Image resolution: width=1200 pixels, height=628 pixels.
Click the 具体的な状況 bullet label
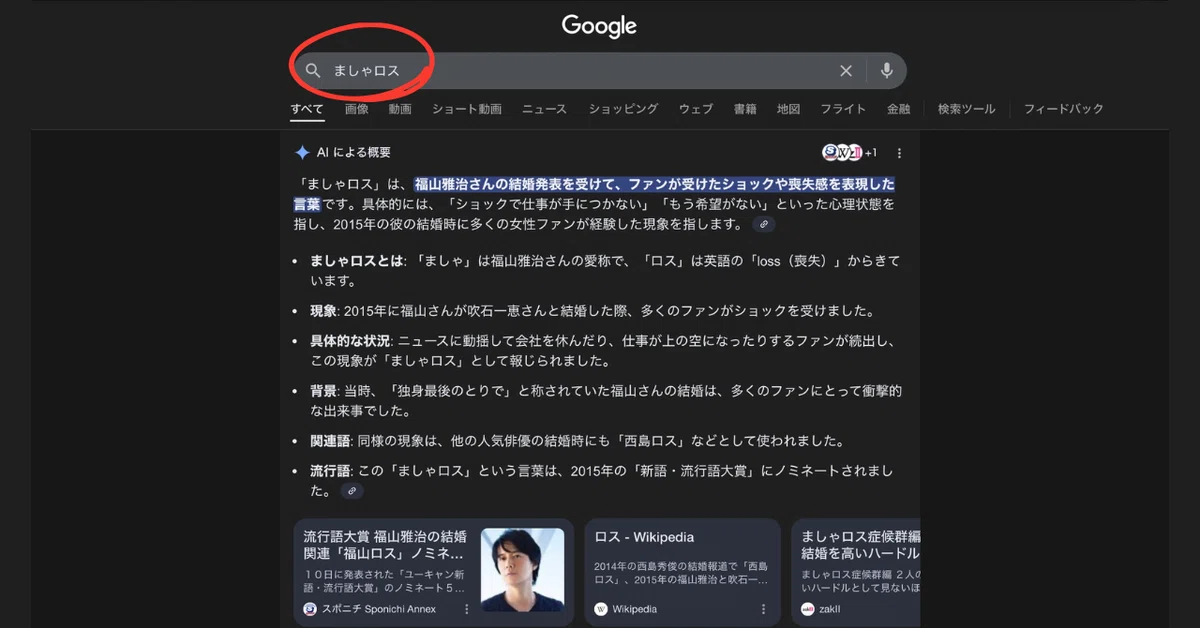[349, 341]
